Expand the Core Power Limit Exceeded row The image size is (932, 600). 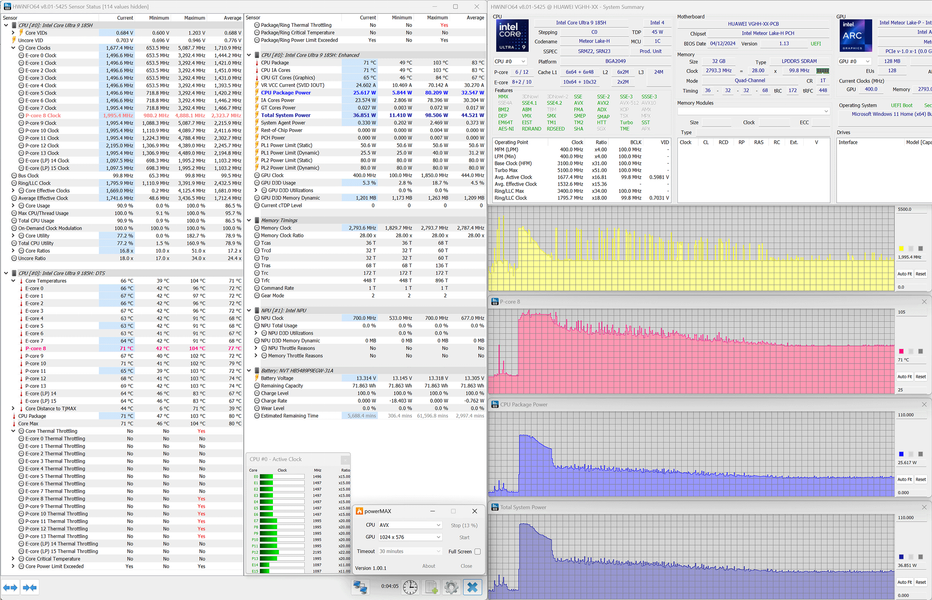coord(13,566)
